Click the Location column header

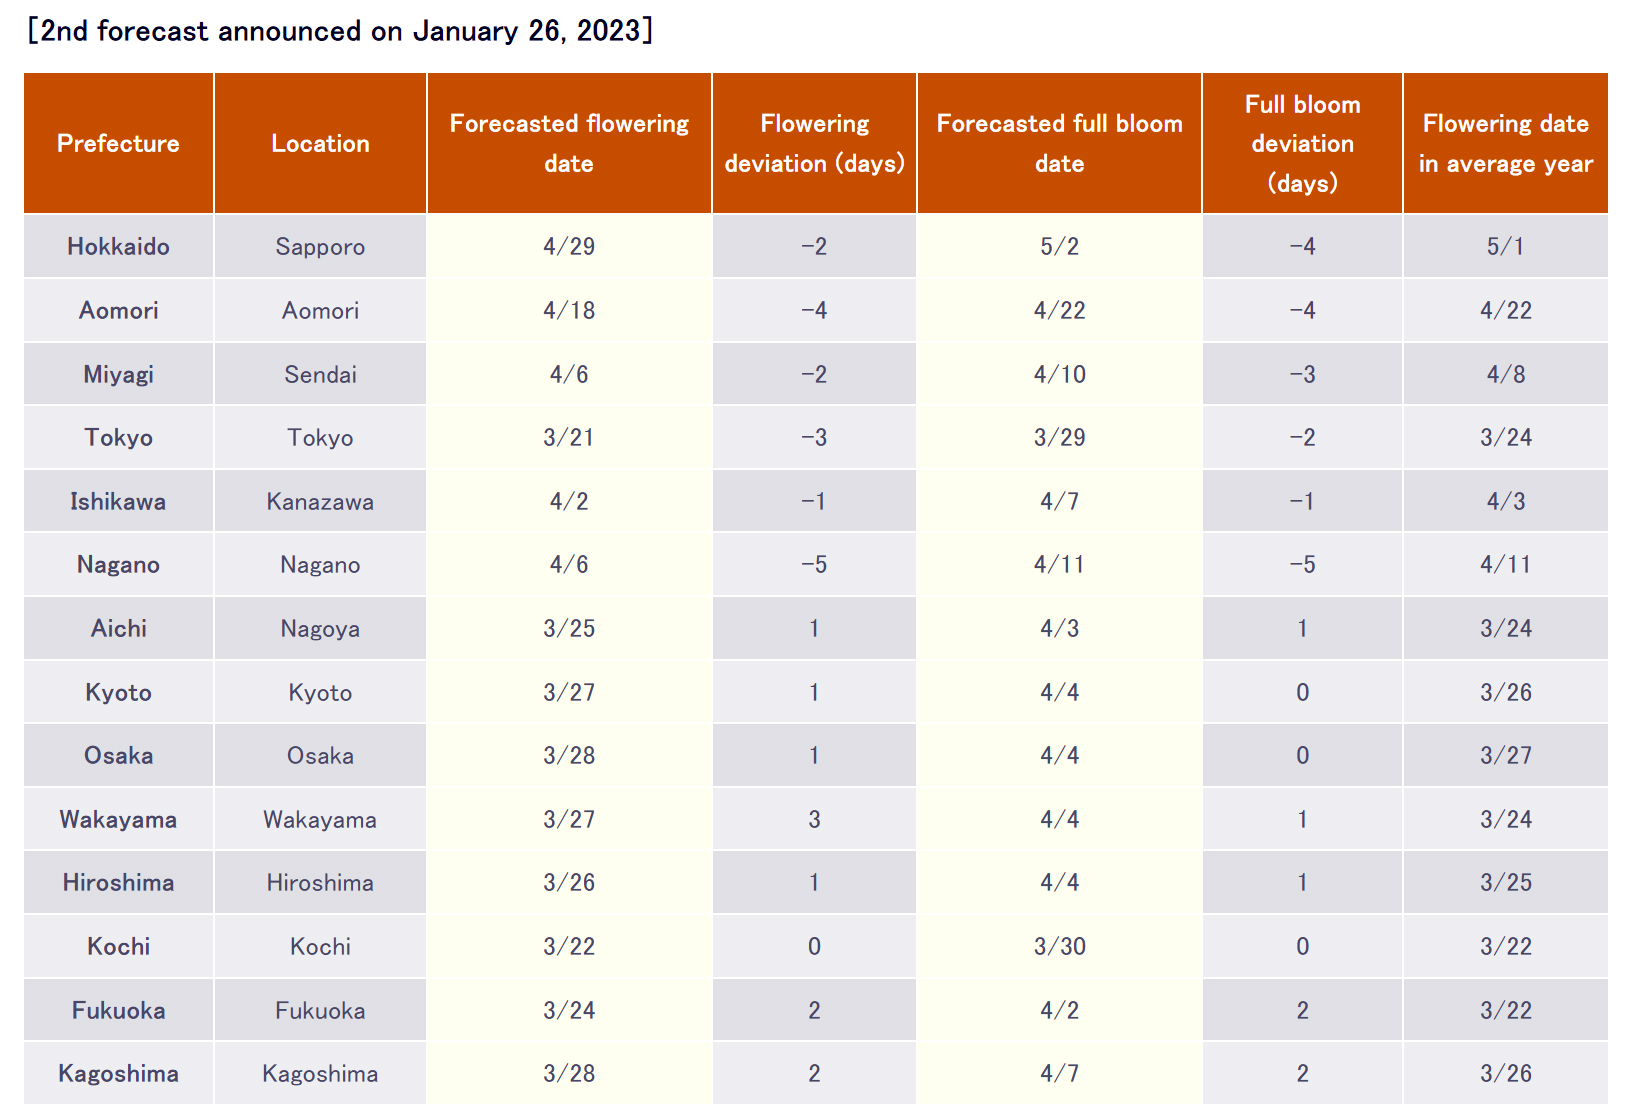coord(320,143)
